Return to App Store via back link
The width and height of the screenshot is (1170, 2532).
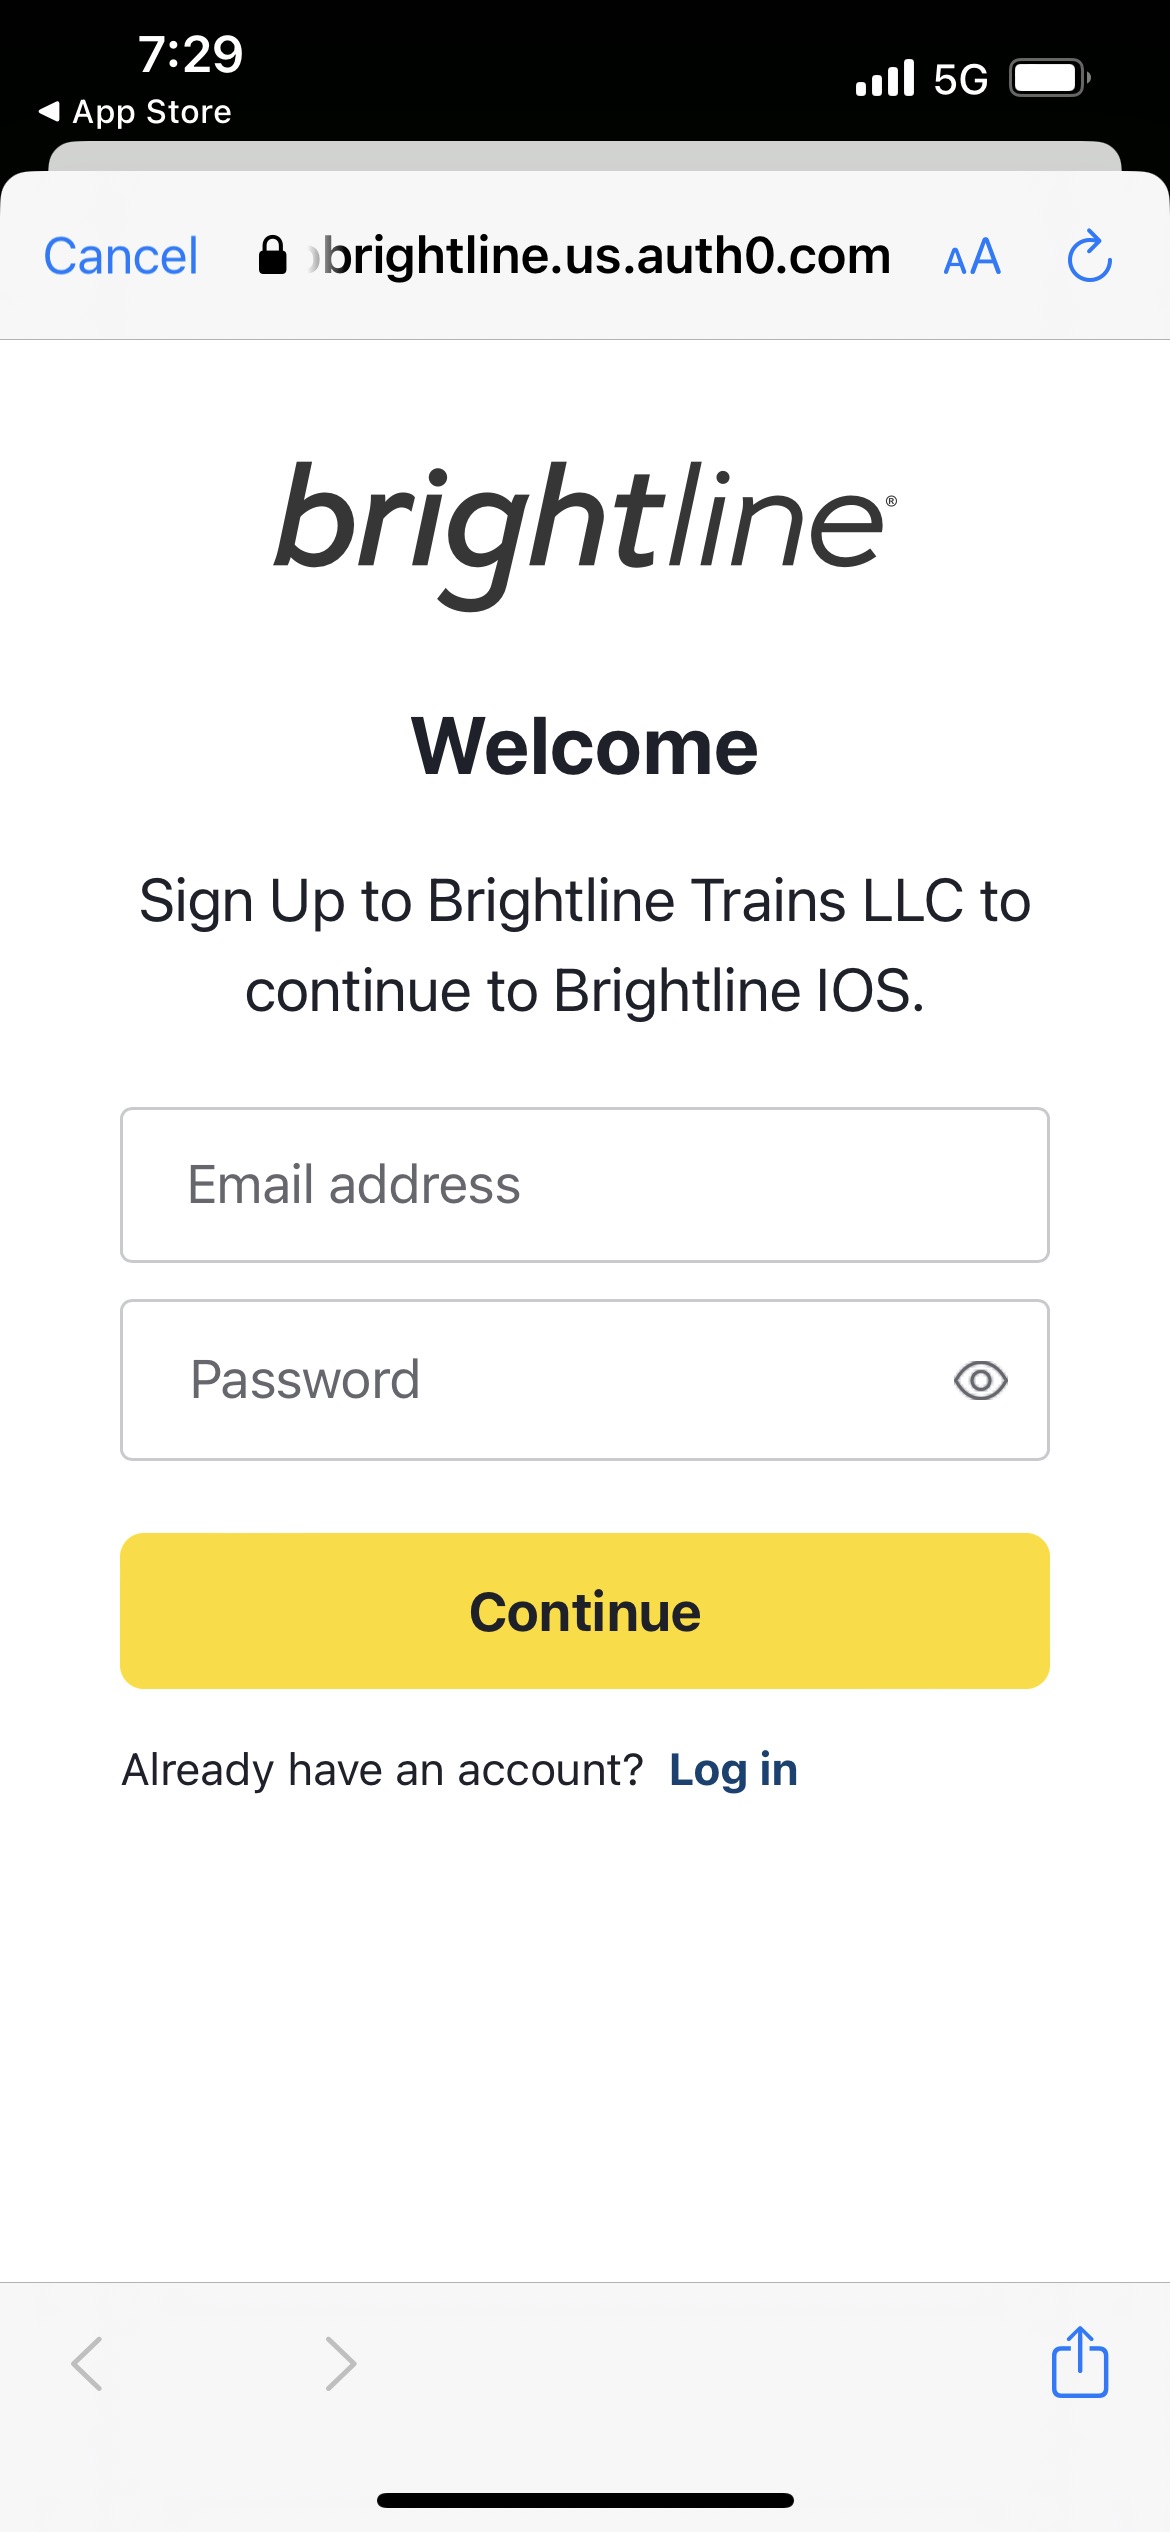pyautogui.click(x=135, y=112)
